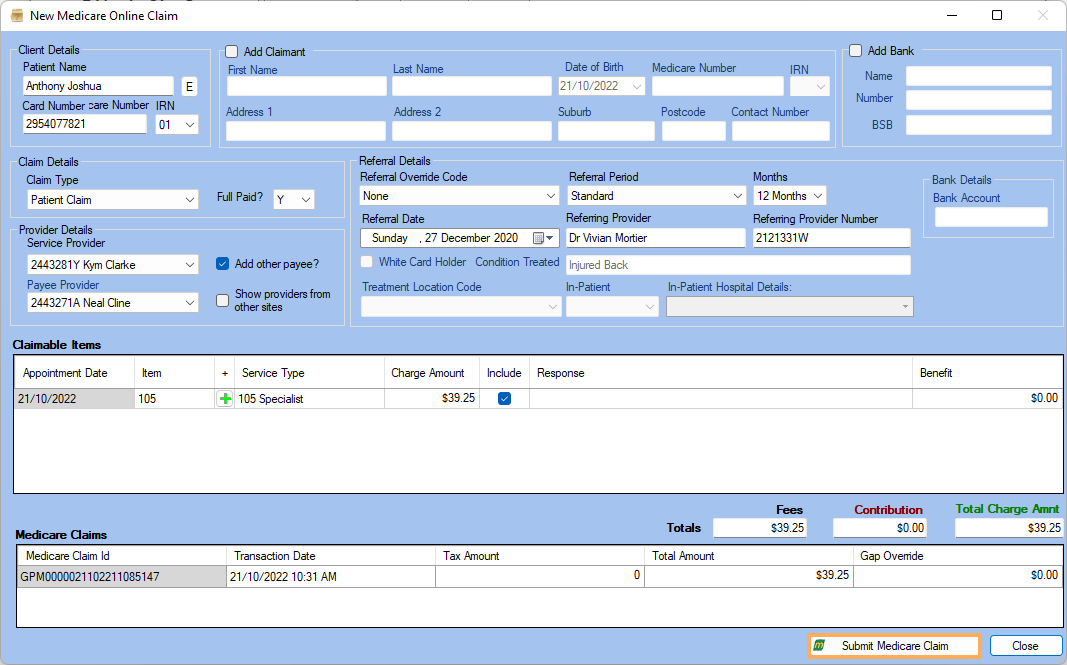Click Charge Amount cell $39.25 in Claimable Items
The width and height of the screenshot is (1067, 665).
point(432,399)
